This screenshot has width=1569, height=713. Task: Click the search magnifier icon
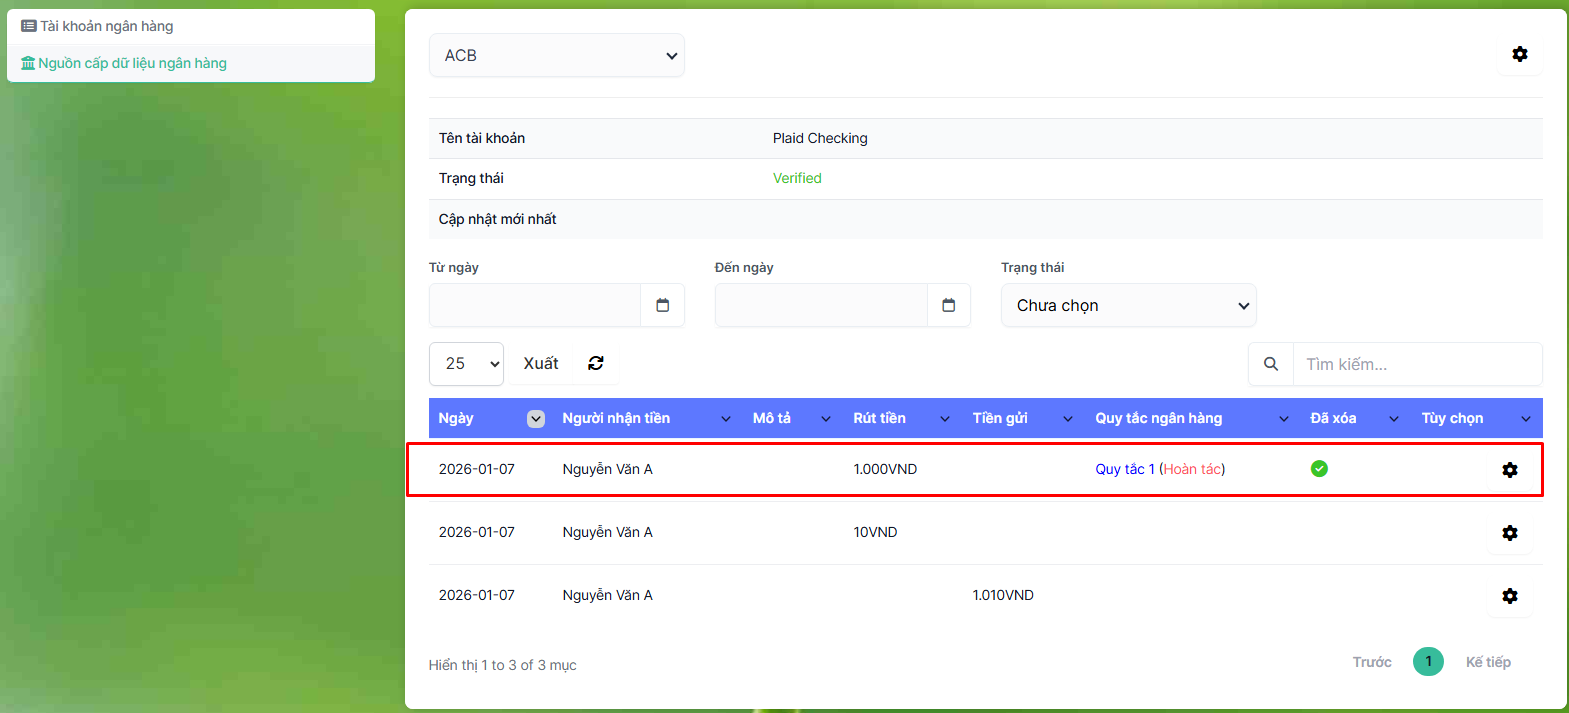[1270, 364]
